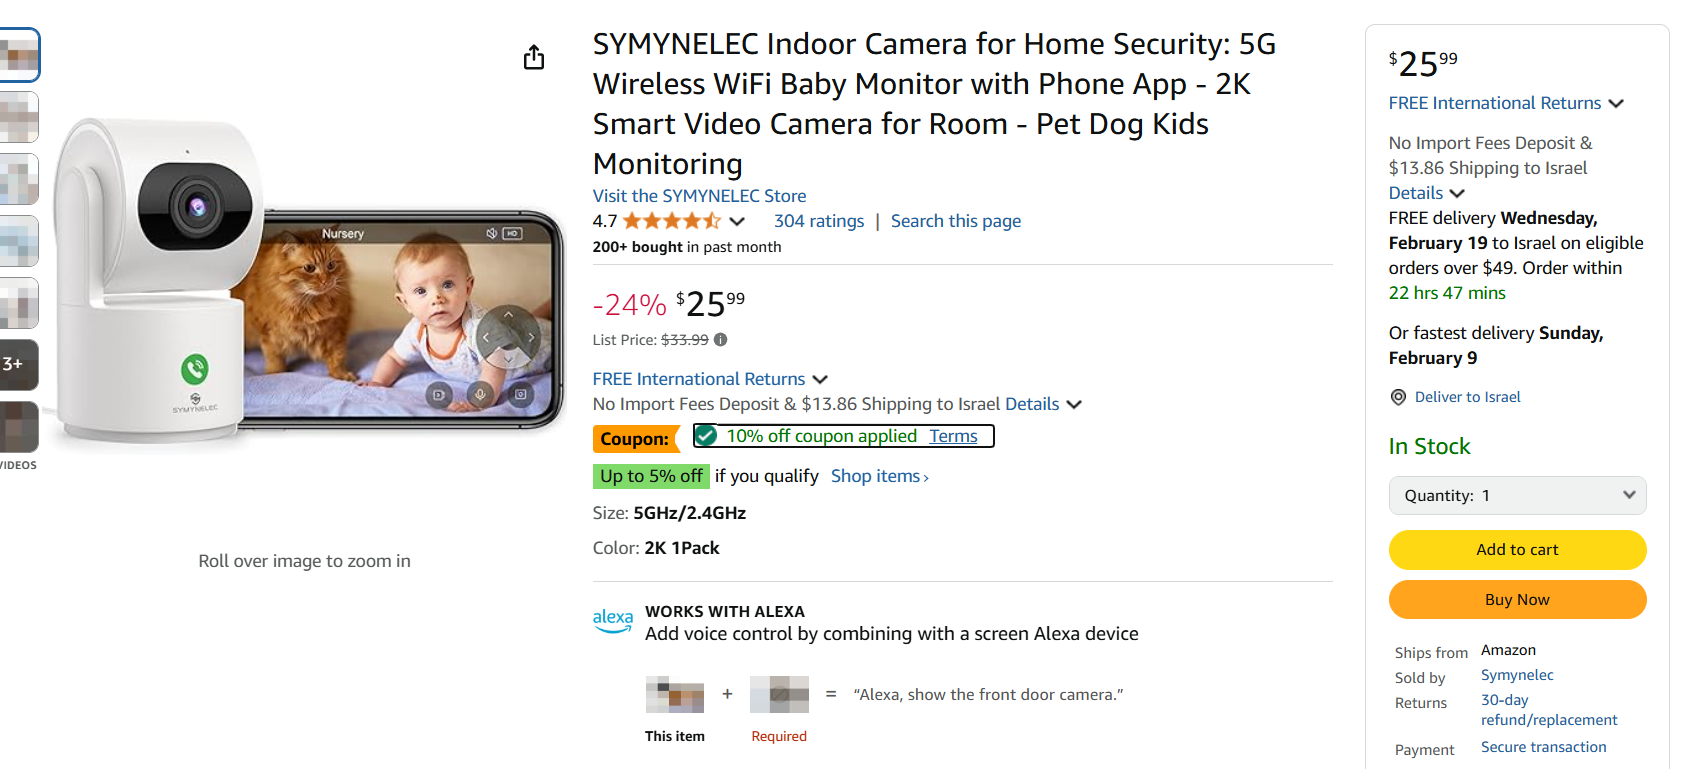Screen dimensions: 1692x769
Task: Click the share icon above product image
Action: pyautogui.click(x=534, y=58)
